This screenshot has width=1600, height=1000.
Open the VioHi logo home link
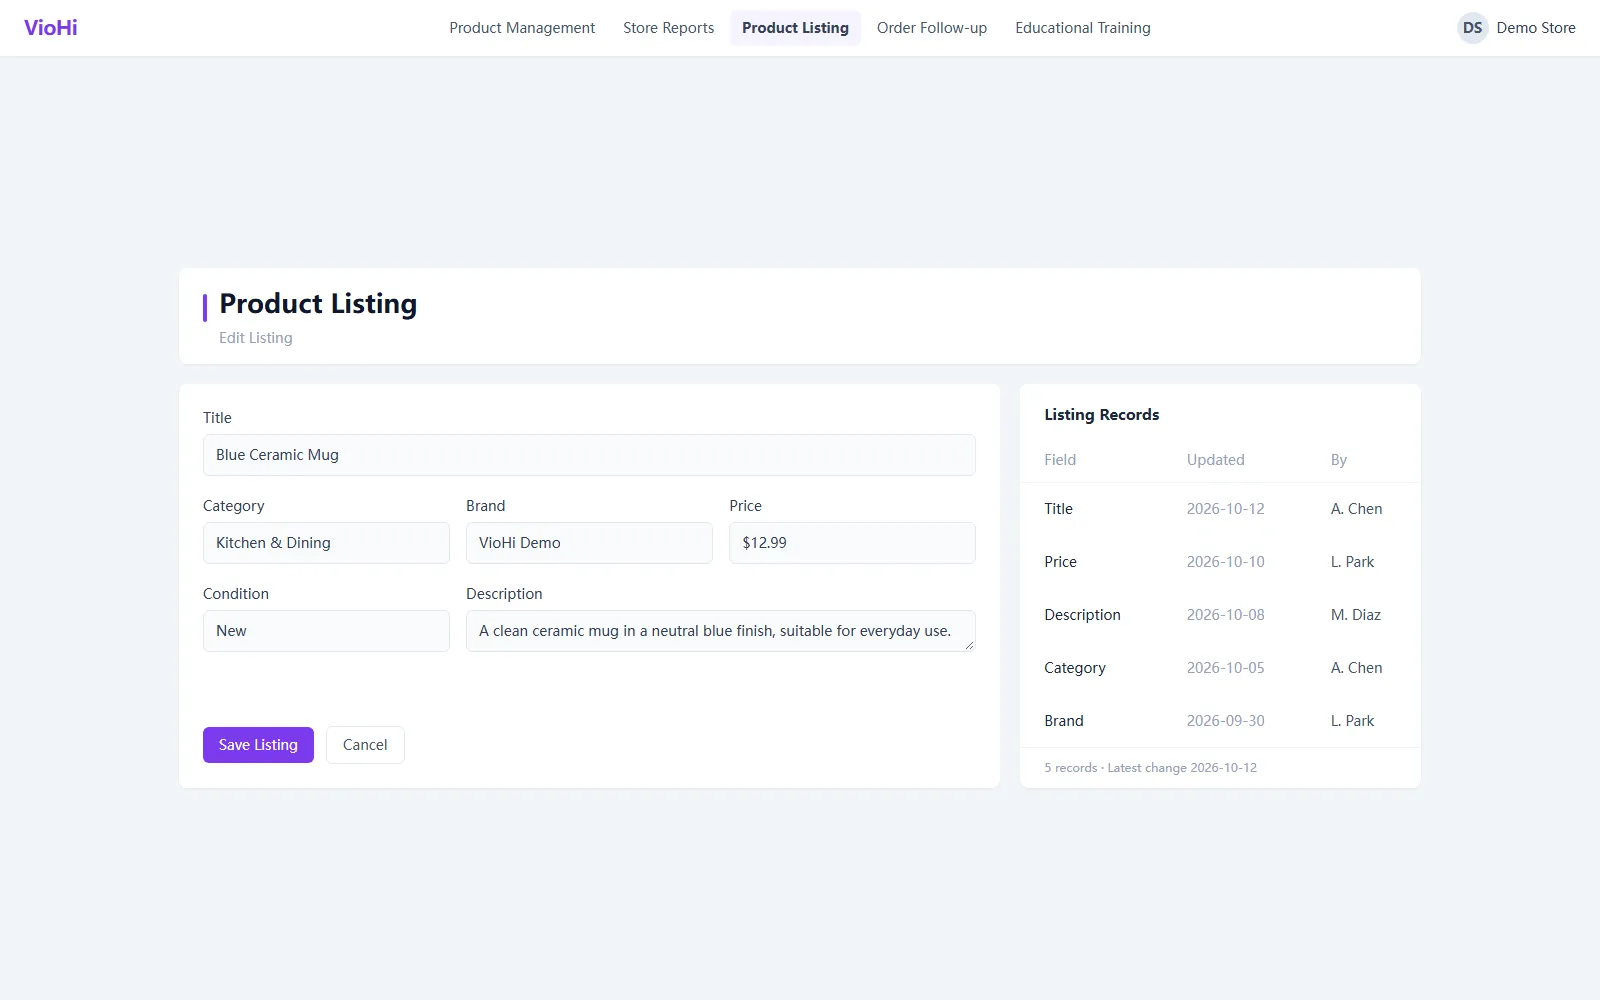point(51,28)
